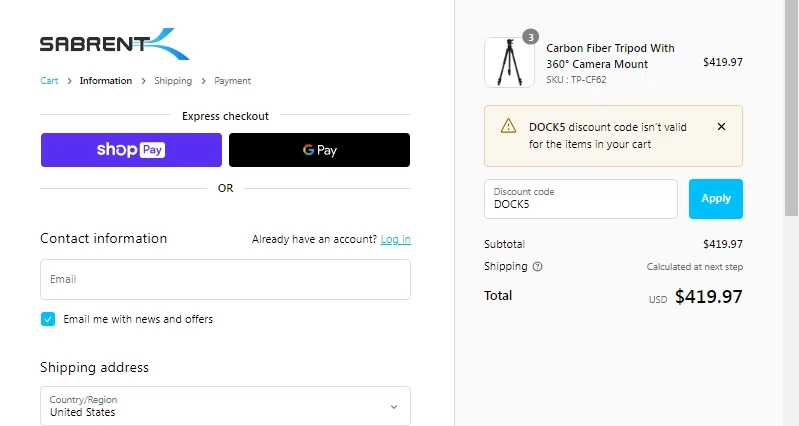Click the Total amount $419.97
The height and width of the screenshot is (426, 799).
click(x=708, y=296)
